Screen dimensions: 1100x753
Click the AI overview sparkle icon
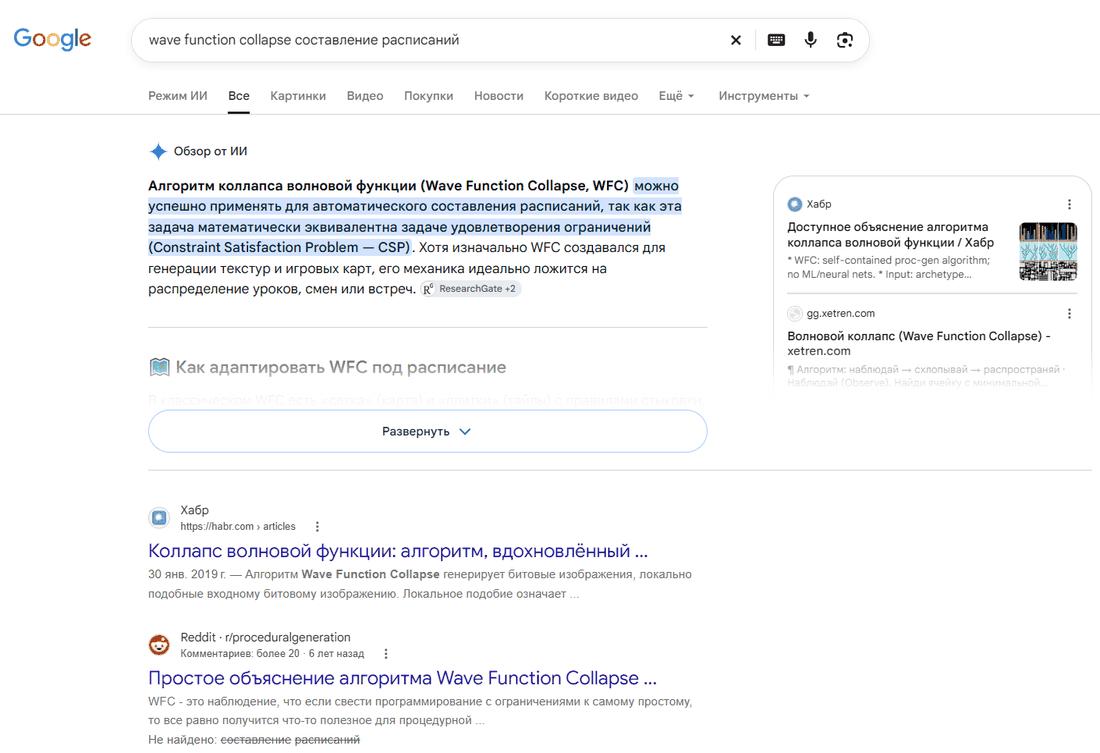coord(158,151)
